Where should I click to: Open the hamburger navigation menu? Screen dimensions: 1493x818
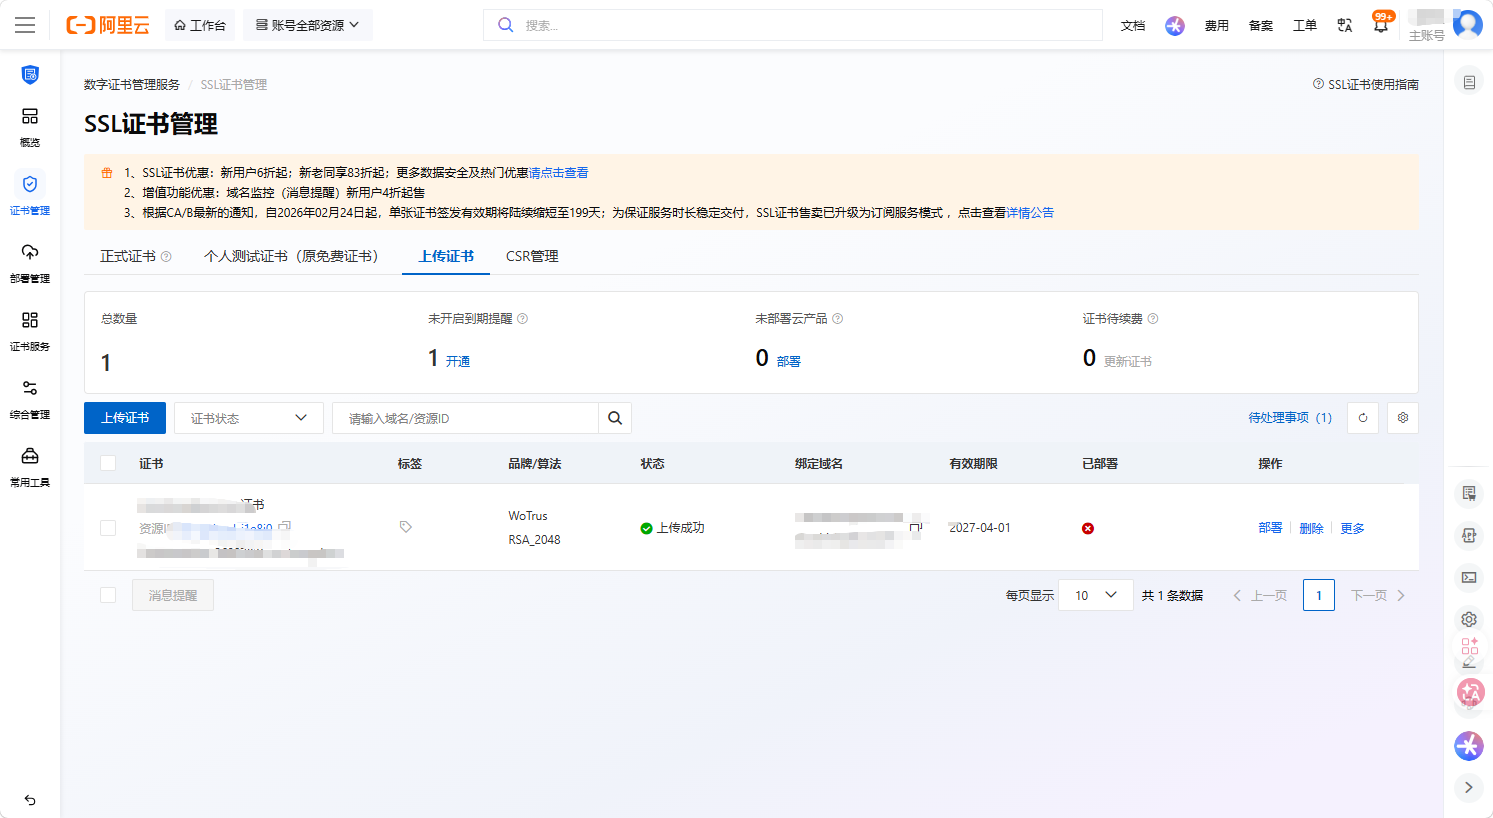(x=25, y=25)
